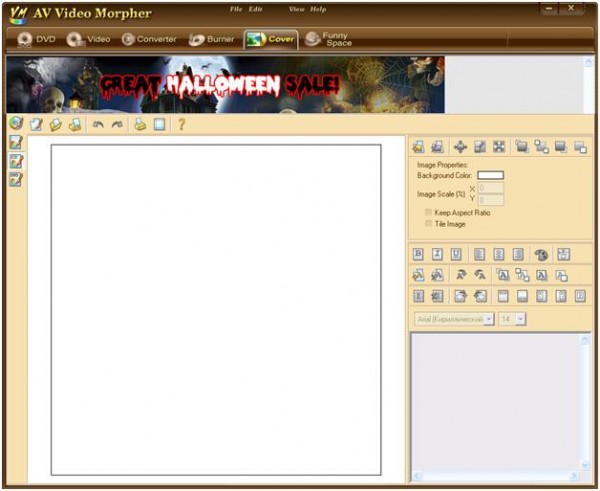Undo the last action

click(x=98, y=124)
